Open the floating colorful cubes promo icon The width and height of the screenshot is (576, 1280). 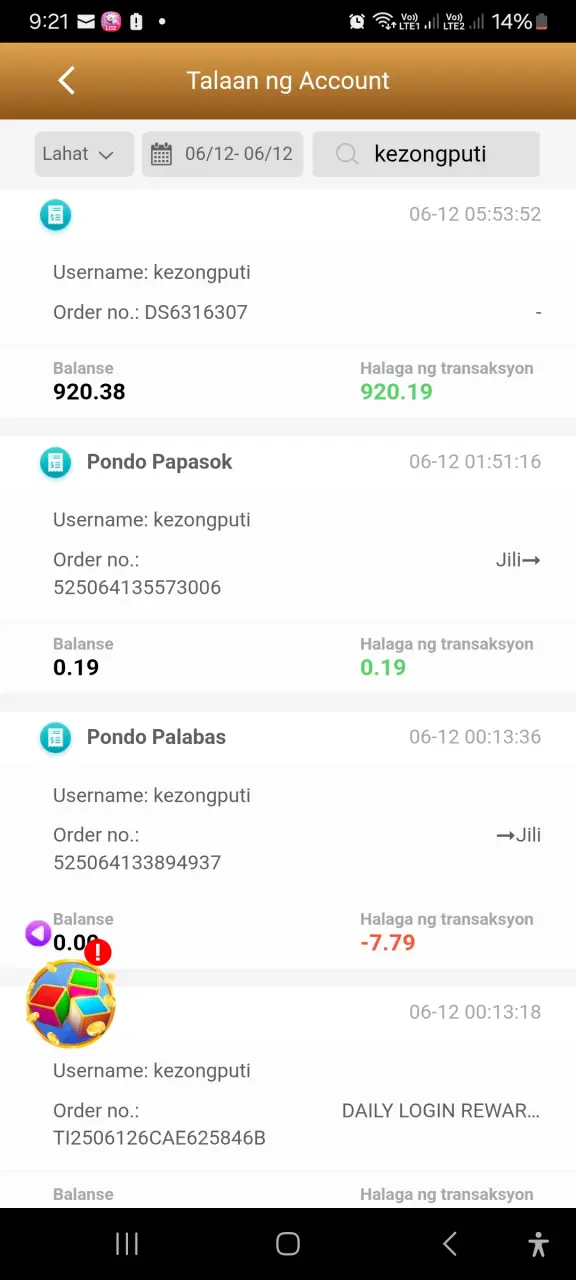coord(70,1004)
